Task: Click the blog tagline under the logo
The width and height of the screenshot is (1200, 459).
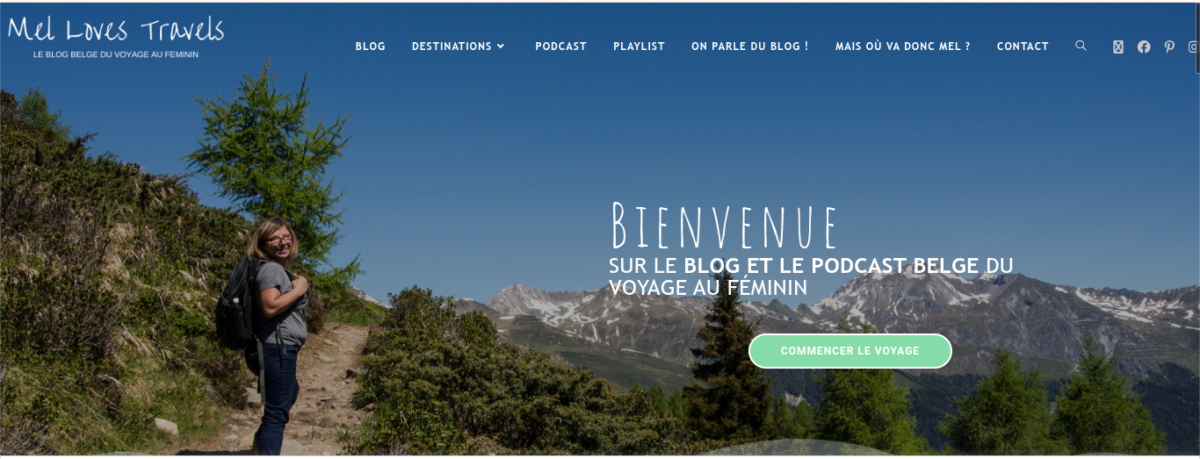Action: coord(116,54)
